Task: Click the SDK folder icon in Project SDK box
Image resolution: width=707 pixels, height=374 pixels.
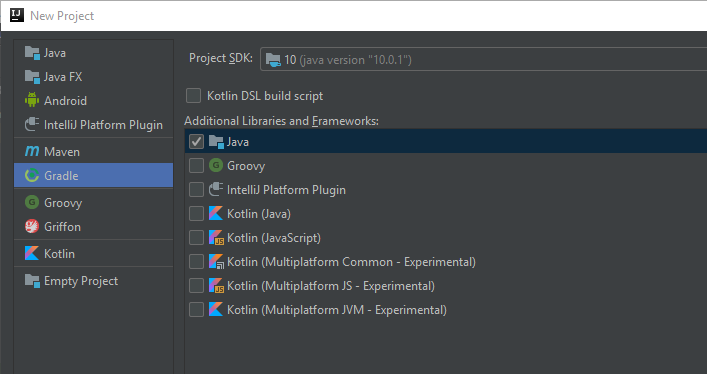Action: click(x=273, y=60)
